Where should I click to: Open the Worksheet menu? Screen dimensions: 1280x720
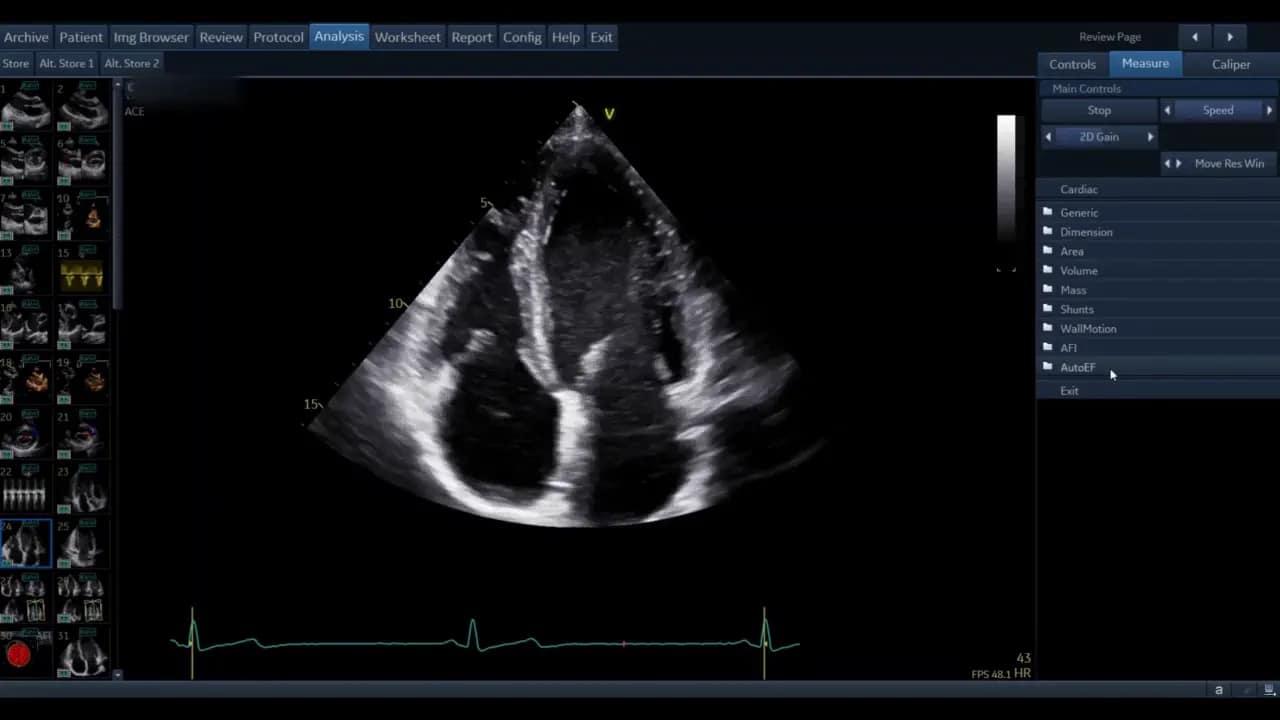407,37
